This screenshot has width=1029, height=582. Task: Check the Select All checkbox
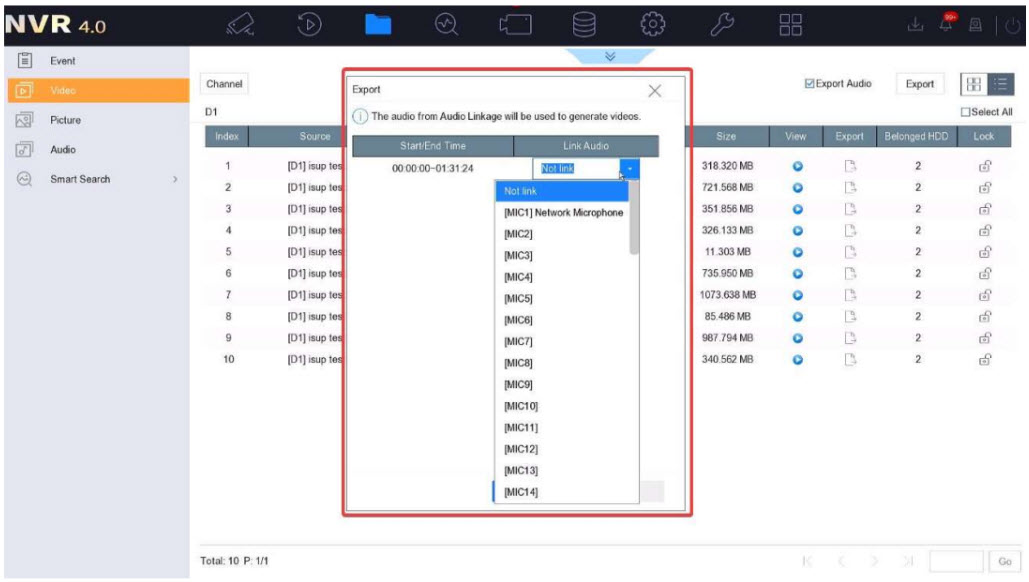965,112
